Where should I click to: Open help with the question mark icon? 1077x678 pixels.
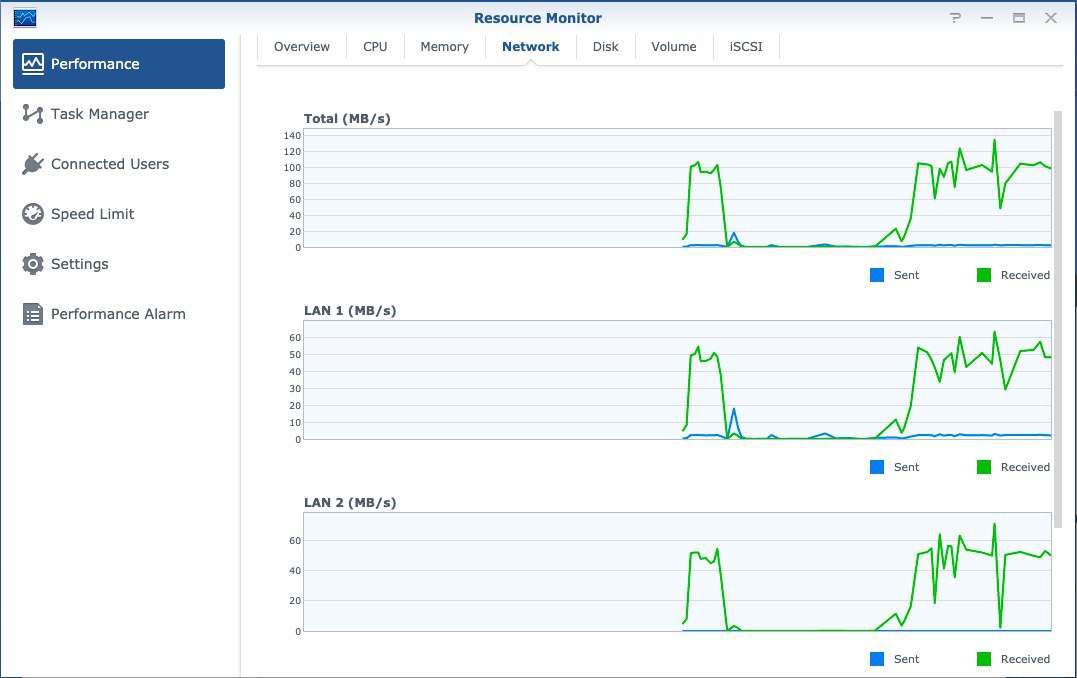tap(955, 18)
